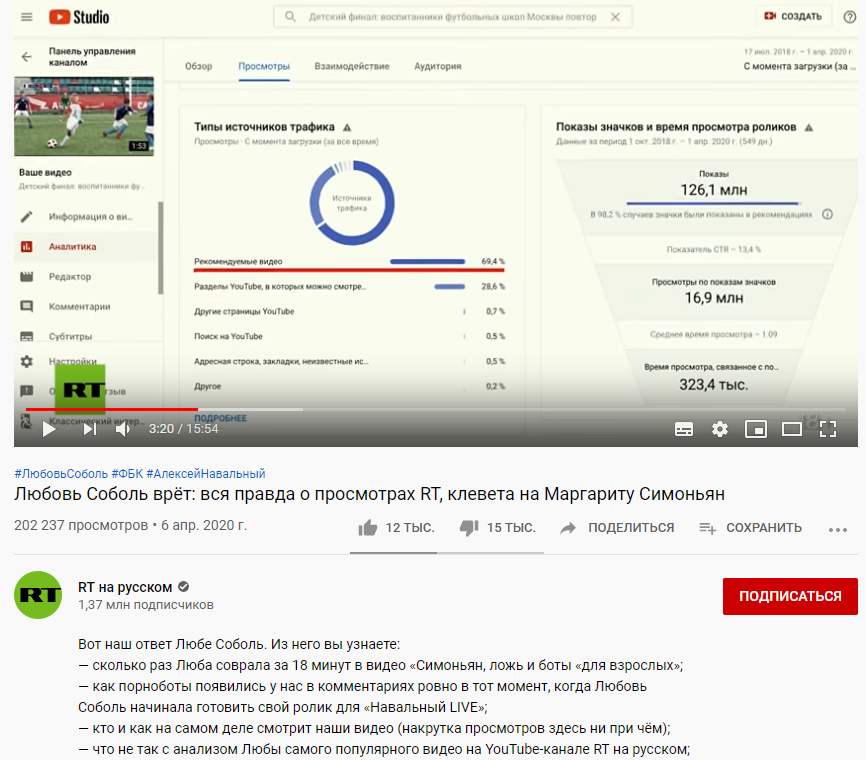Click the Настройки gear icon in sidebar
Image resolution: width=866 pixels, height=760 pixels.
[x=27, y=361]
